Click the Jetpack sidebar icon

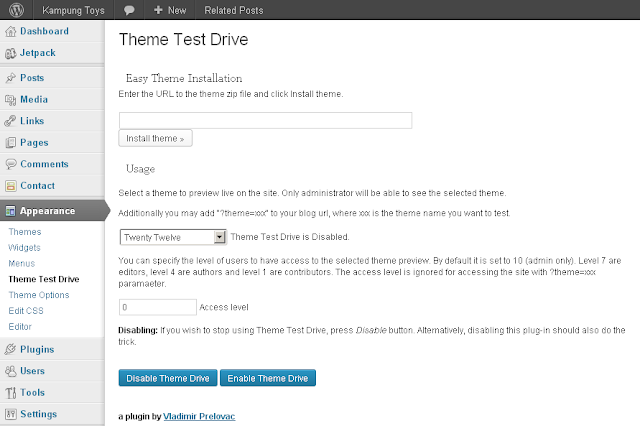coord(11,53)
